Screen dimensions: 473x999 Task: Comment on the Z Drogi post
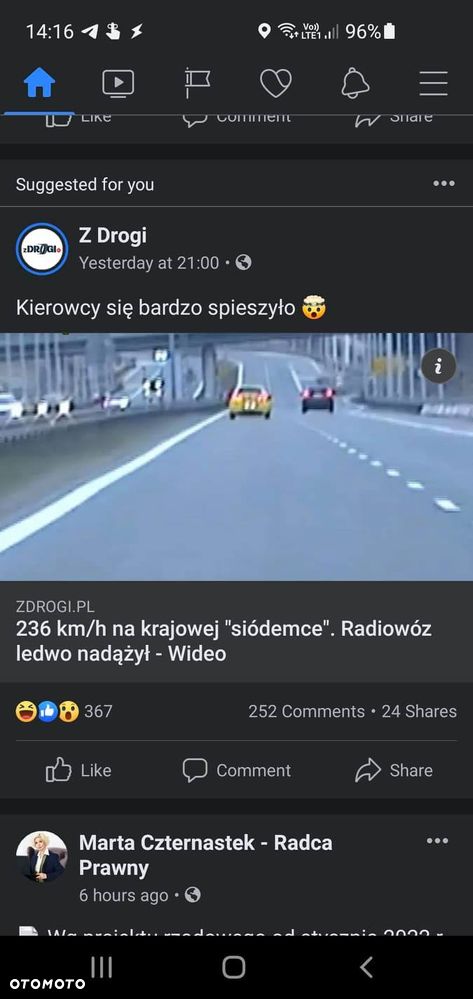236,770
